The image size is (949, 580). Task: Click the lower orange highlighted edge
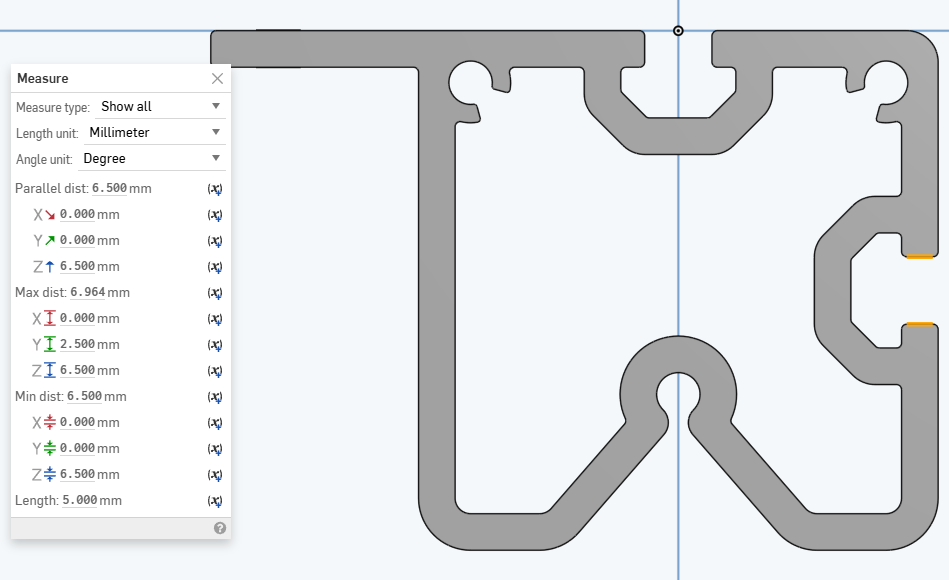click(x=919, y=324)
